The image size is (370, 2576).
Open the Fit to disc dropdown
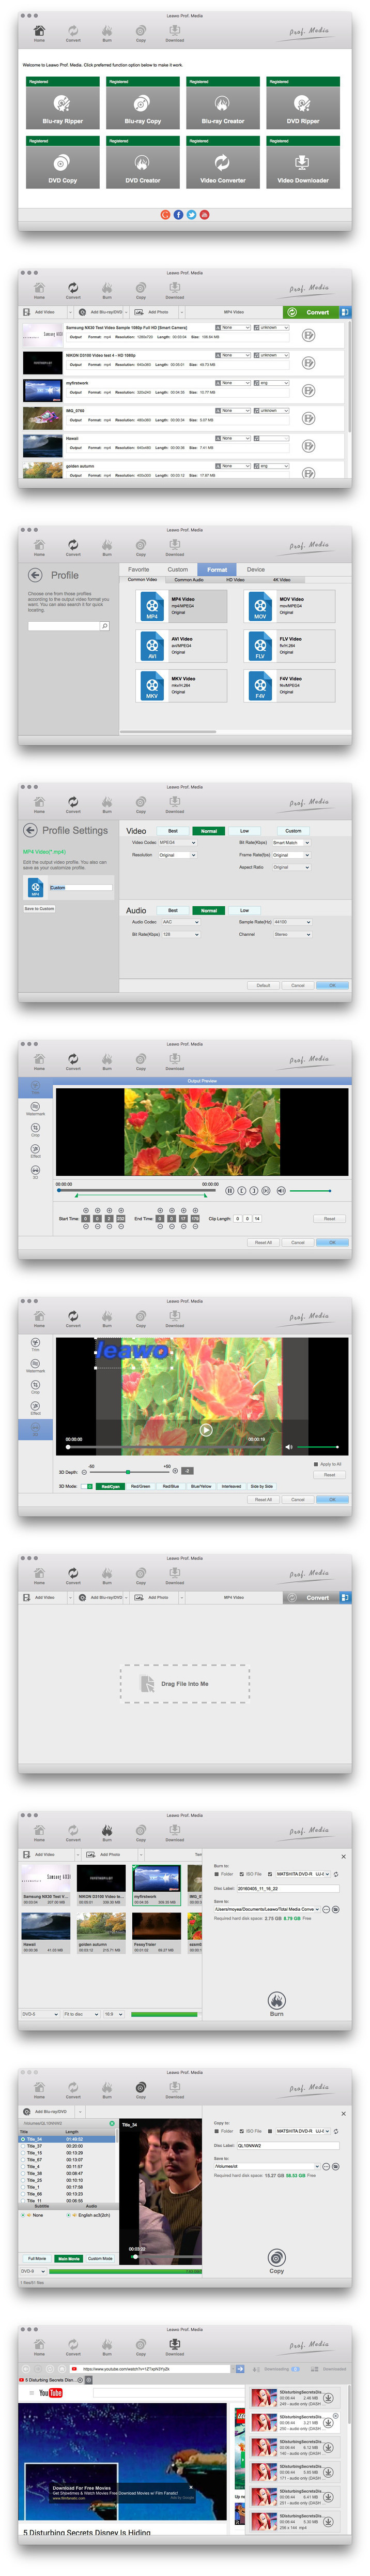[x=81, y=2014]
